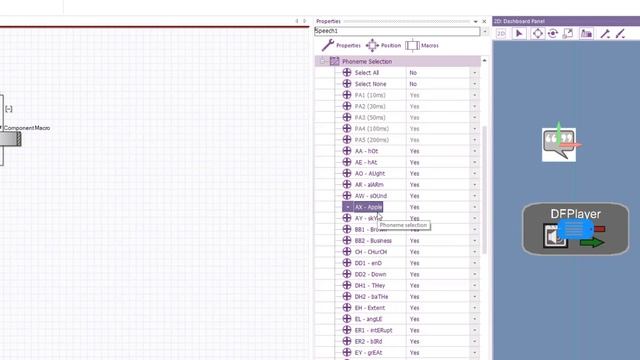640x360 pixels.
Task: Click the AE - hAt property icon
Action: coord(347,162)
